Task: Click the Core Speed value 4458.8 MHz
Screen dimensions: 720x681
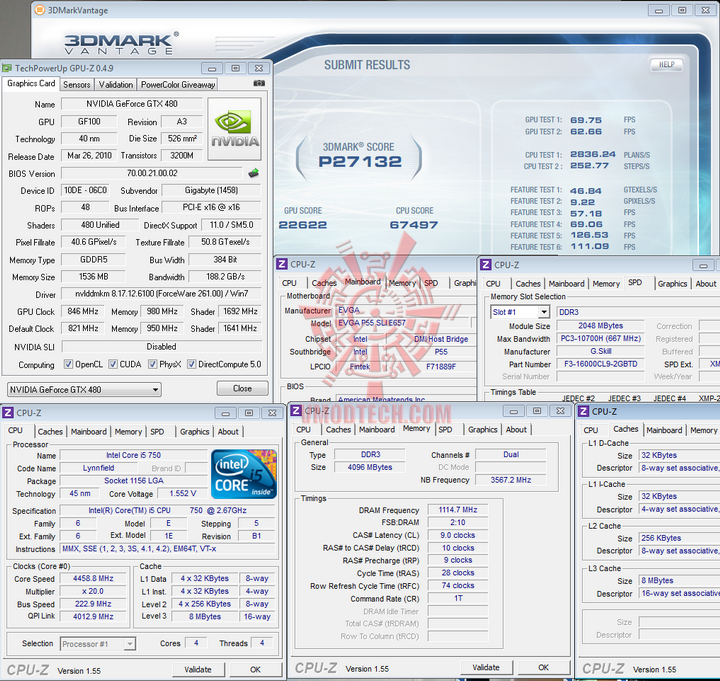Action: (93, 579)
